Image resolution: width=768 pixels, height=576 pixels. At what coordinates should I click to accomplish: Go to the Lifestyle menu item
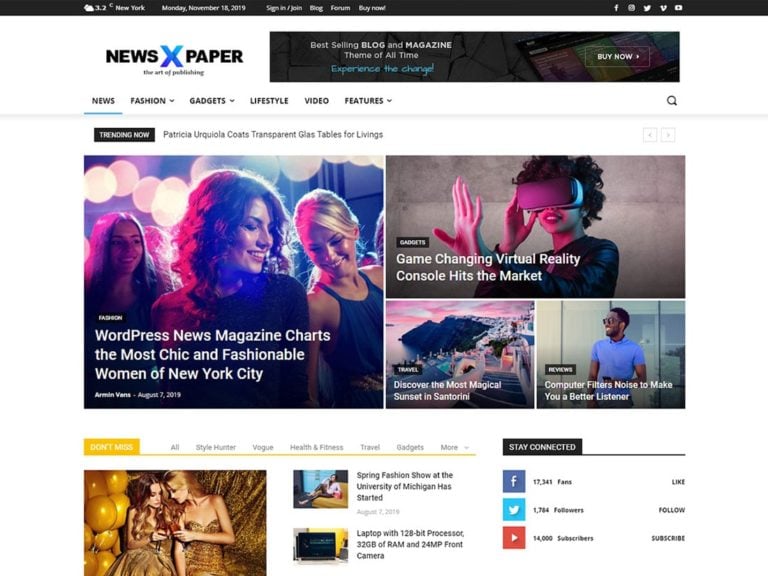[x=269, y=100]
